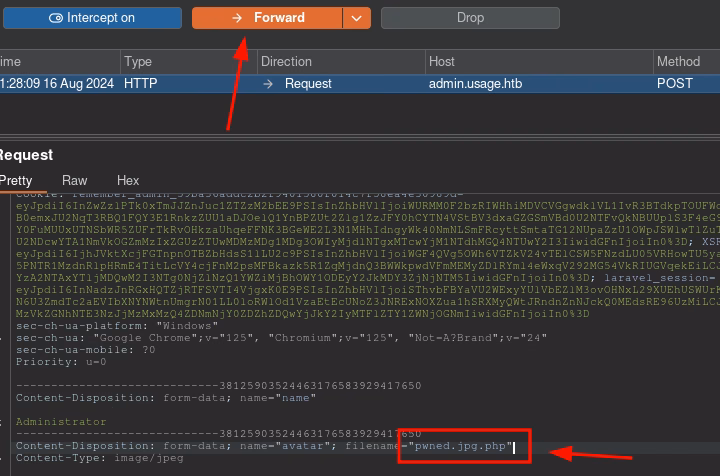
Task: Click the Drop button
Action: (470, 18)
